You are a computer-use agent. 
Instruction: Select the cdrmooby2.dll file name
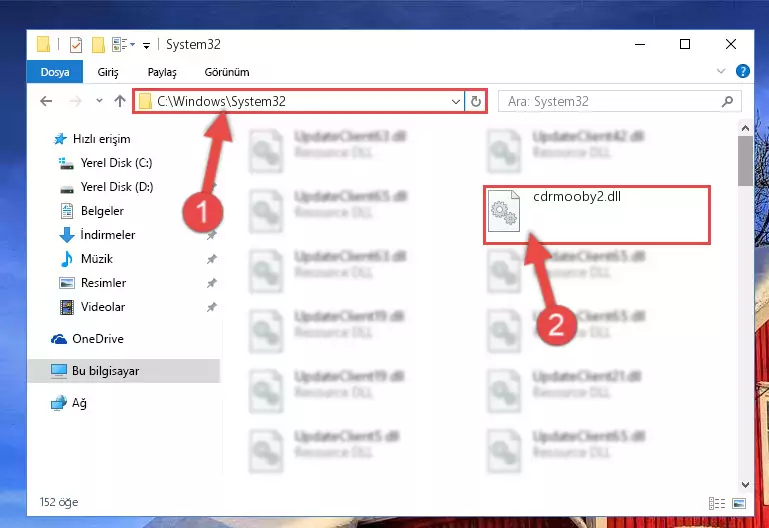click(577, 197)
